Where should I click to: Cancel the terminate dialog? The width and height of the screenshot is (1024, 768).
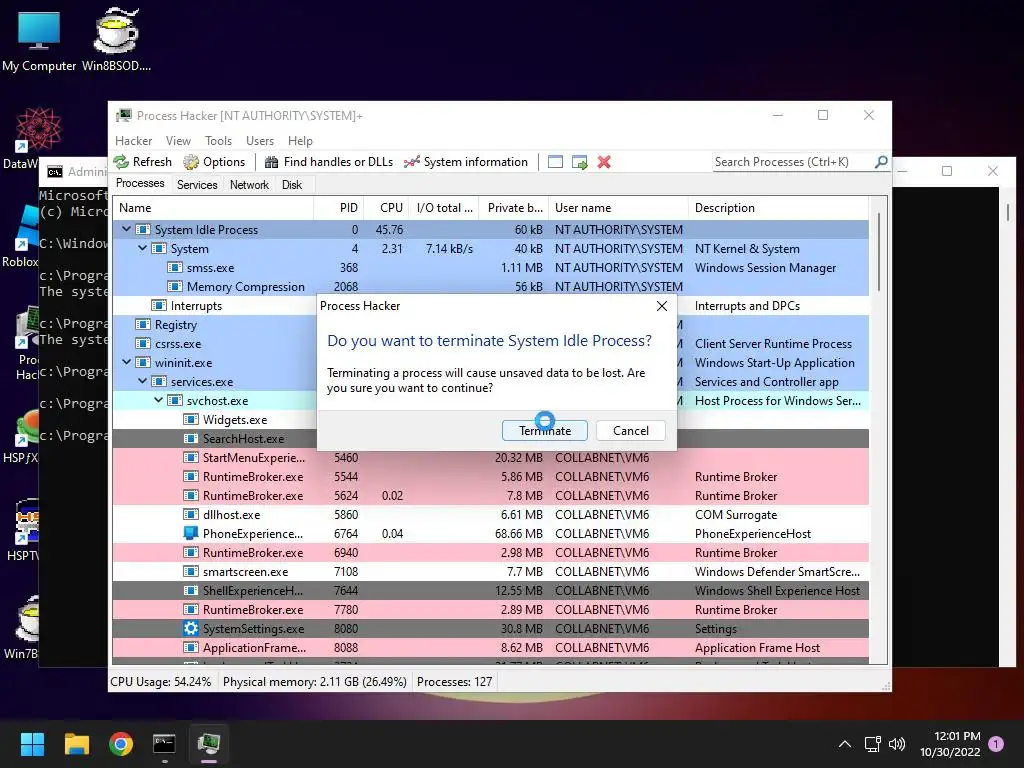coord(631,430)
